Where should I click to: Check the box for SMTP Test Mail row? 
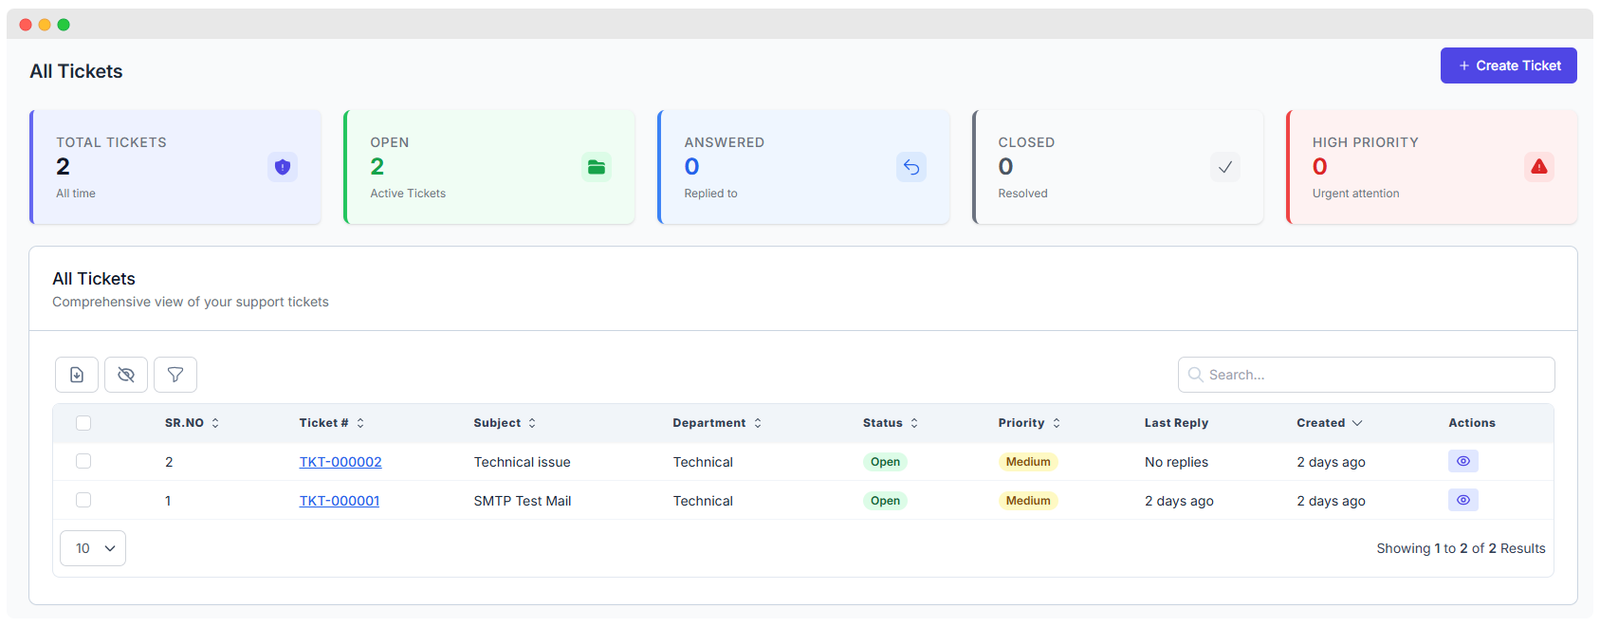tap(84, 500)
